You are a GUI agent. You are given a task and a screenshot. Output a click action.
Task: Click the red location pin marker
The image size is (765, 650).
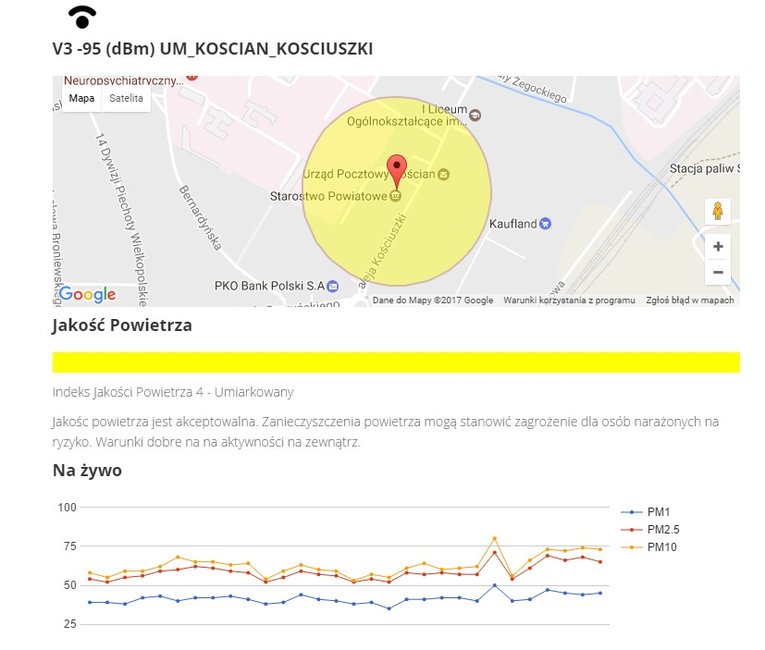point(397,170)
